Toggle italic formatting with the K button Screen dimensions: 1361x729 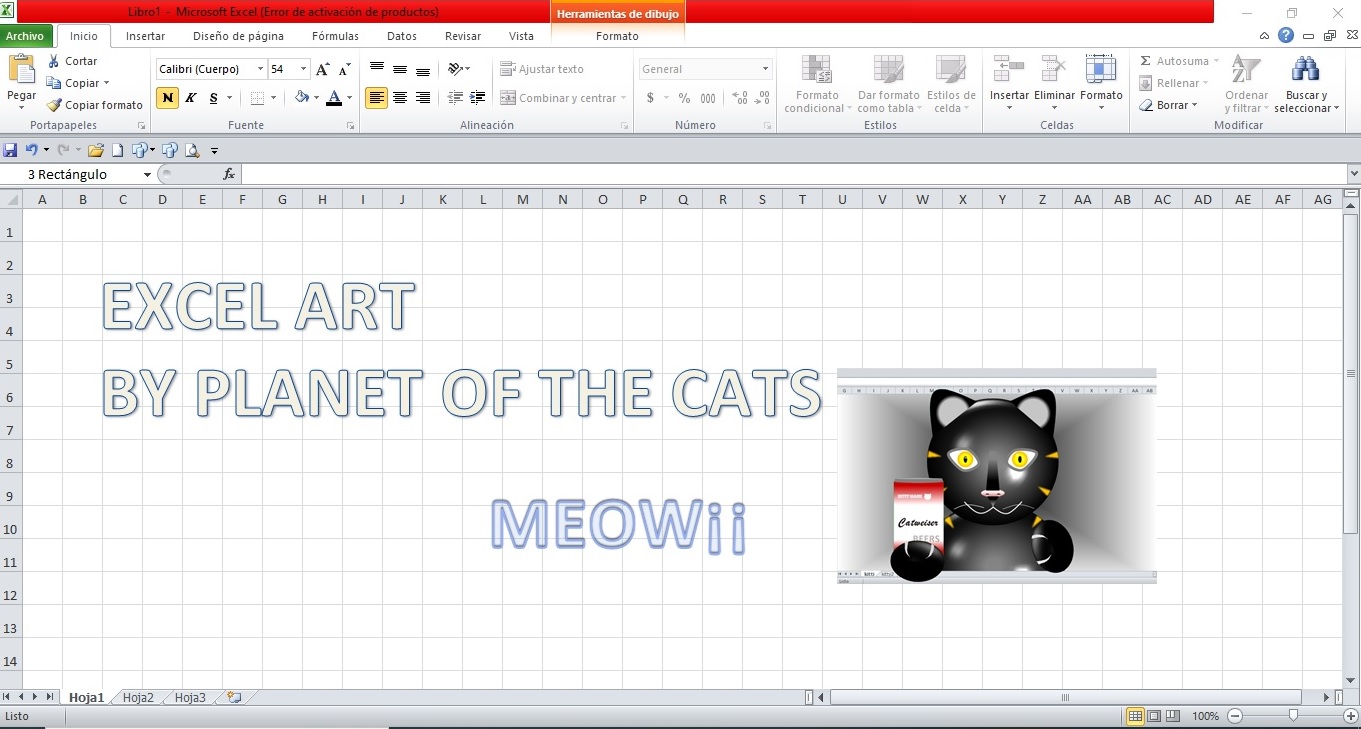pos(189,98)
